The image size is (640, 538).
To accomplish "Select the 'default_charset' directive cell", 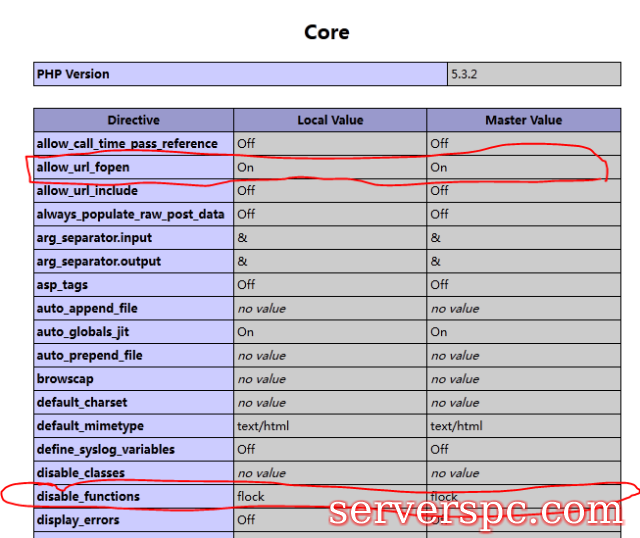I will (x=133, y=402).
